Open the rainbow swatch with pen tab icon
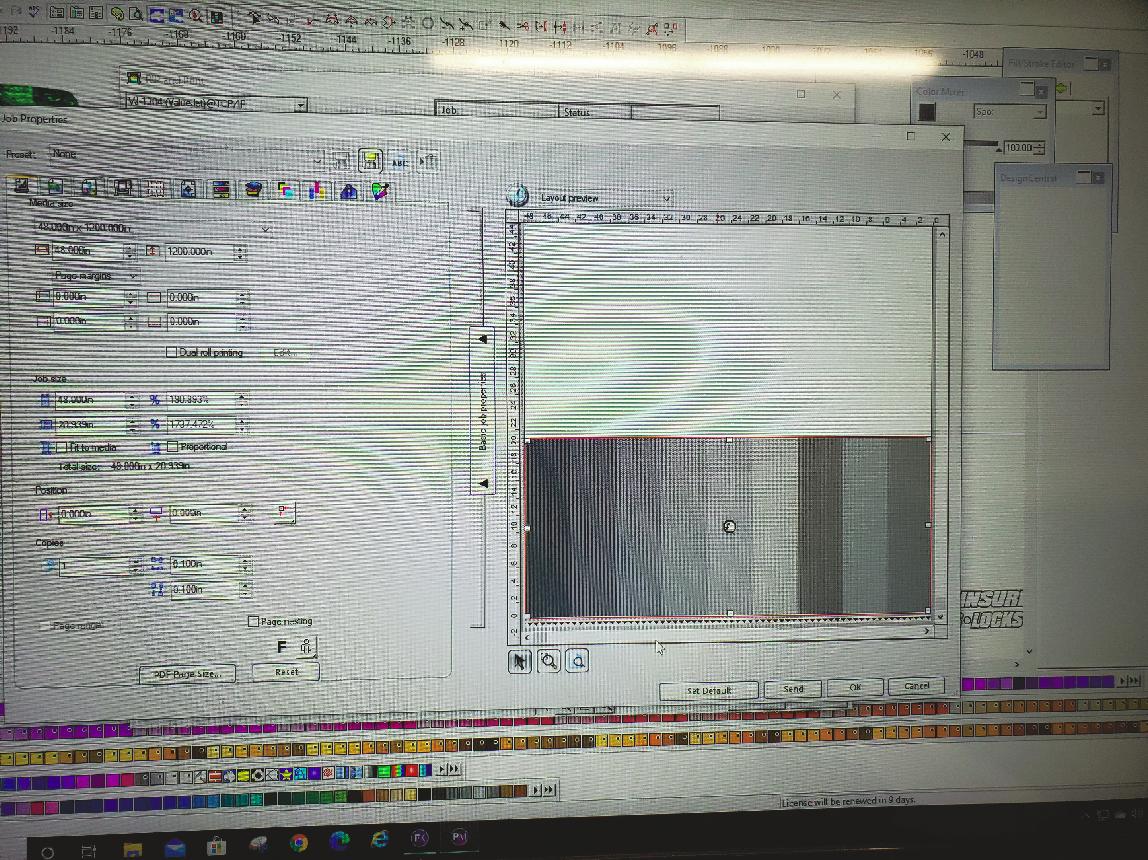1148x860 pixels. (x=380, y=192)
